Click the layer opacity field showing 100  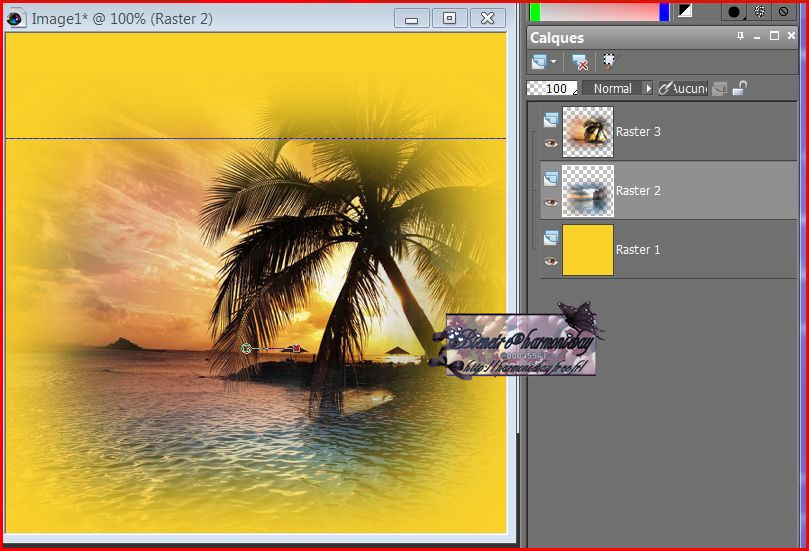552,88
